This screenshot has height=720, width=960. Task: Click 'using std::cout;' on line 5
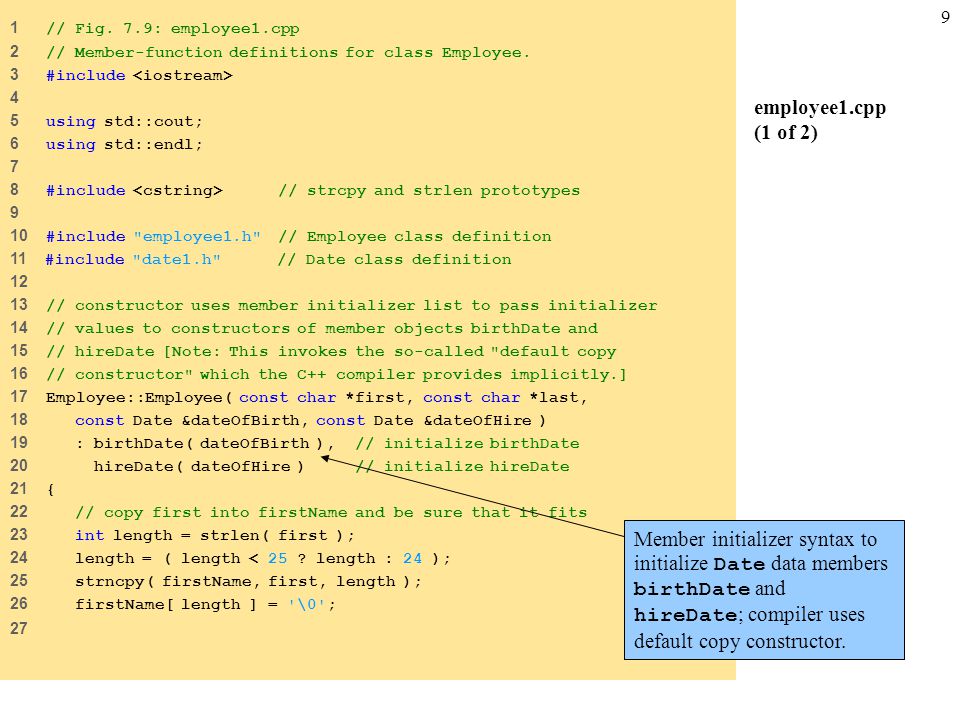tap(124, 121)
